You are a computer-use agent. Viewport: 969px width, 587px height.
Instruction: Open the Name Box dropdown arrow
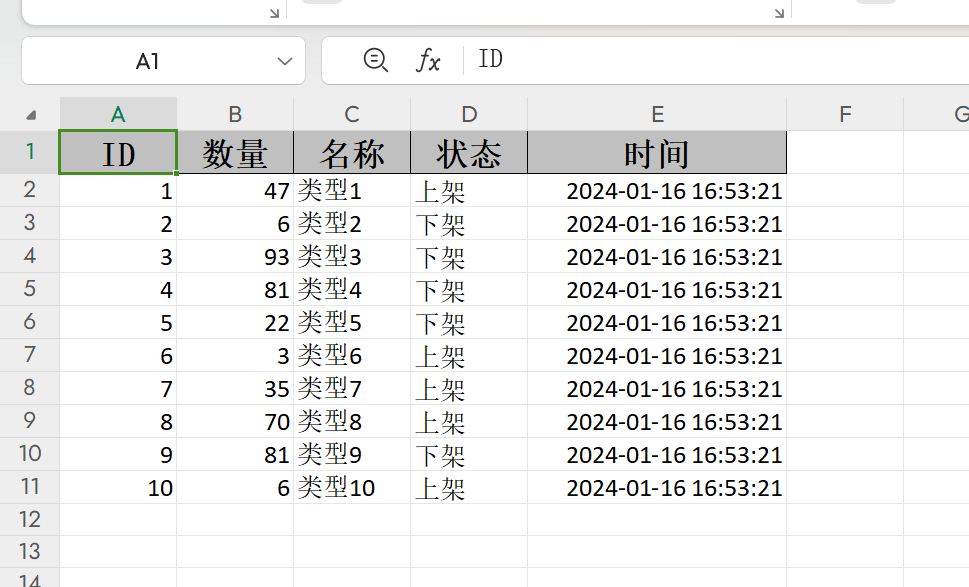[x=284, y=61]
